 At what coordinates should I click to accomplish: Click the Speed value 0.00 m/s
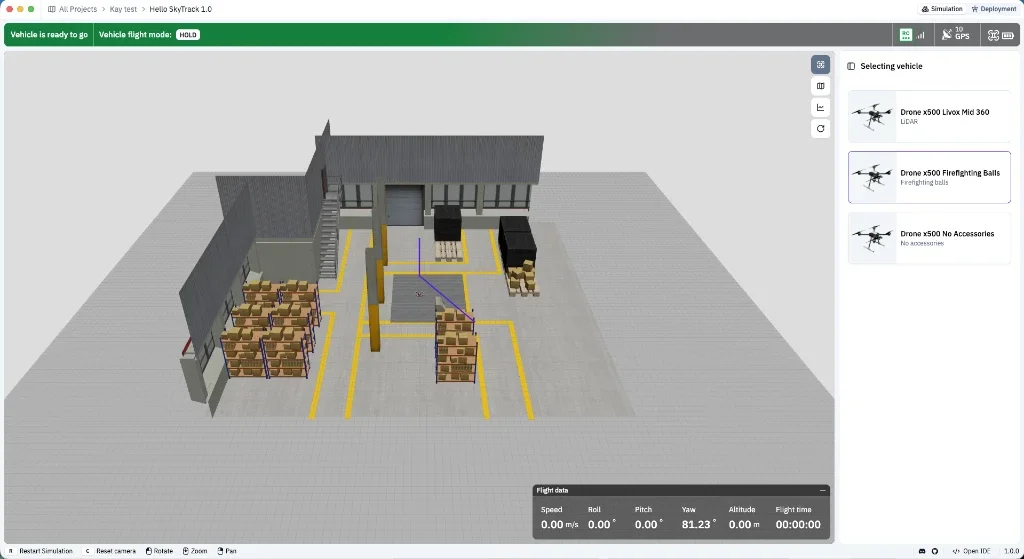560,524
